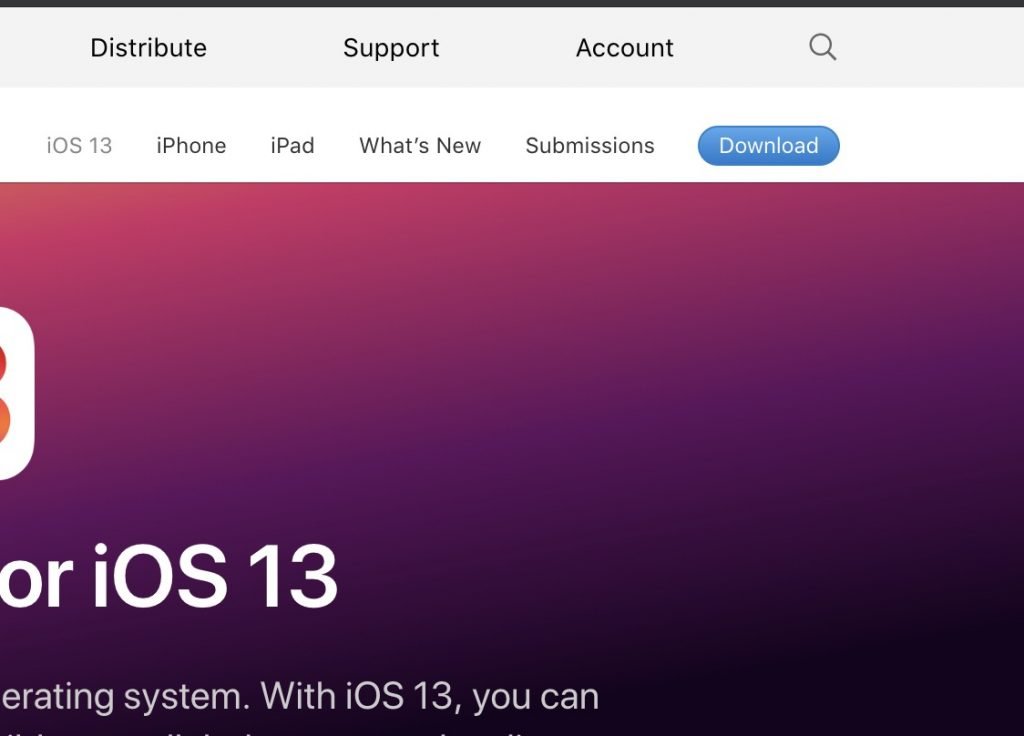Click the iOS 13 app icon image

[16, 393]
